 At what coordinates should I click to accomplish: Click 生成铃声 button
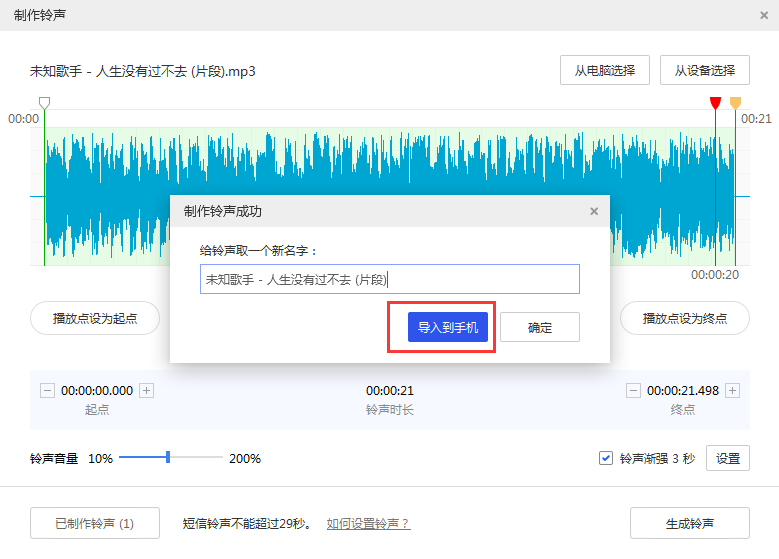[690, 523]
